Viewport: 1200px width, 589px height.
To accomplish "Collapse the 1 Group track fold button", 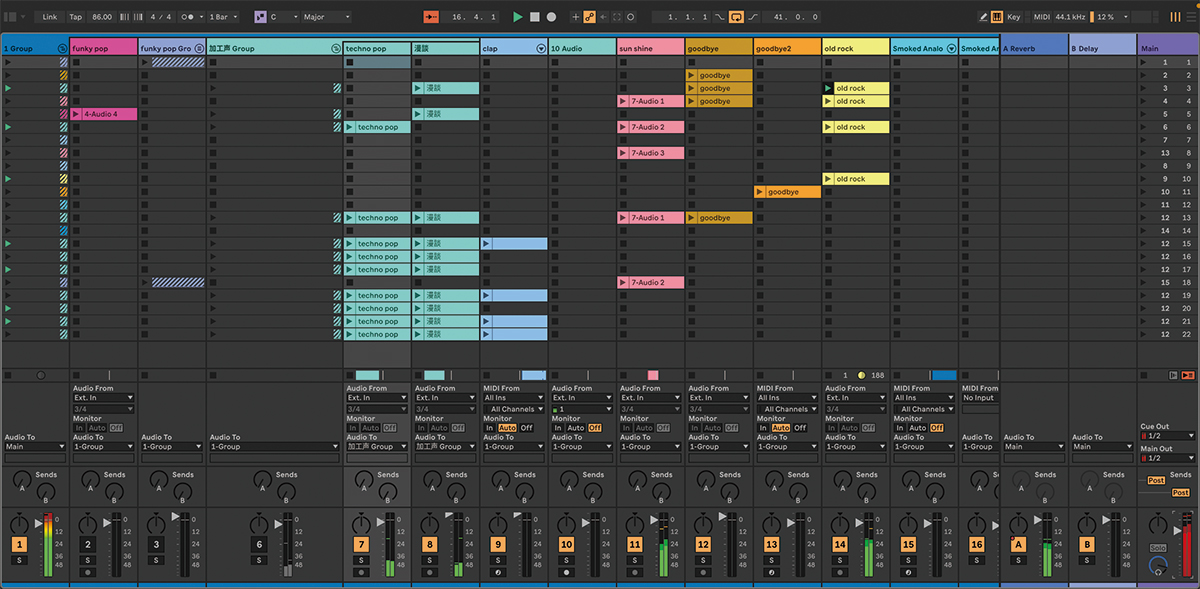I will pyautogui.click(x=62, y=48).
